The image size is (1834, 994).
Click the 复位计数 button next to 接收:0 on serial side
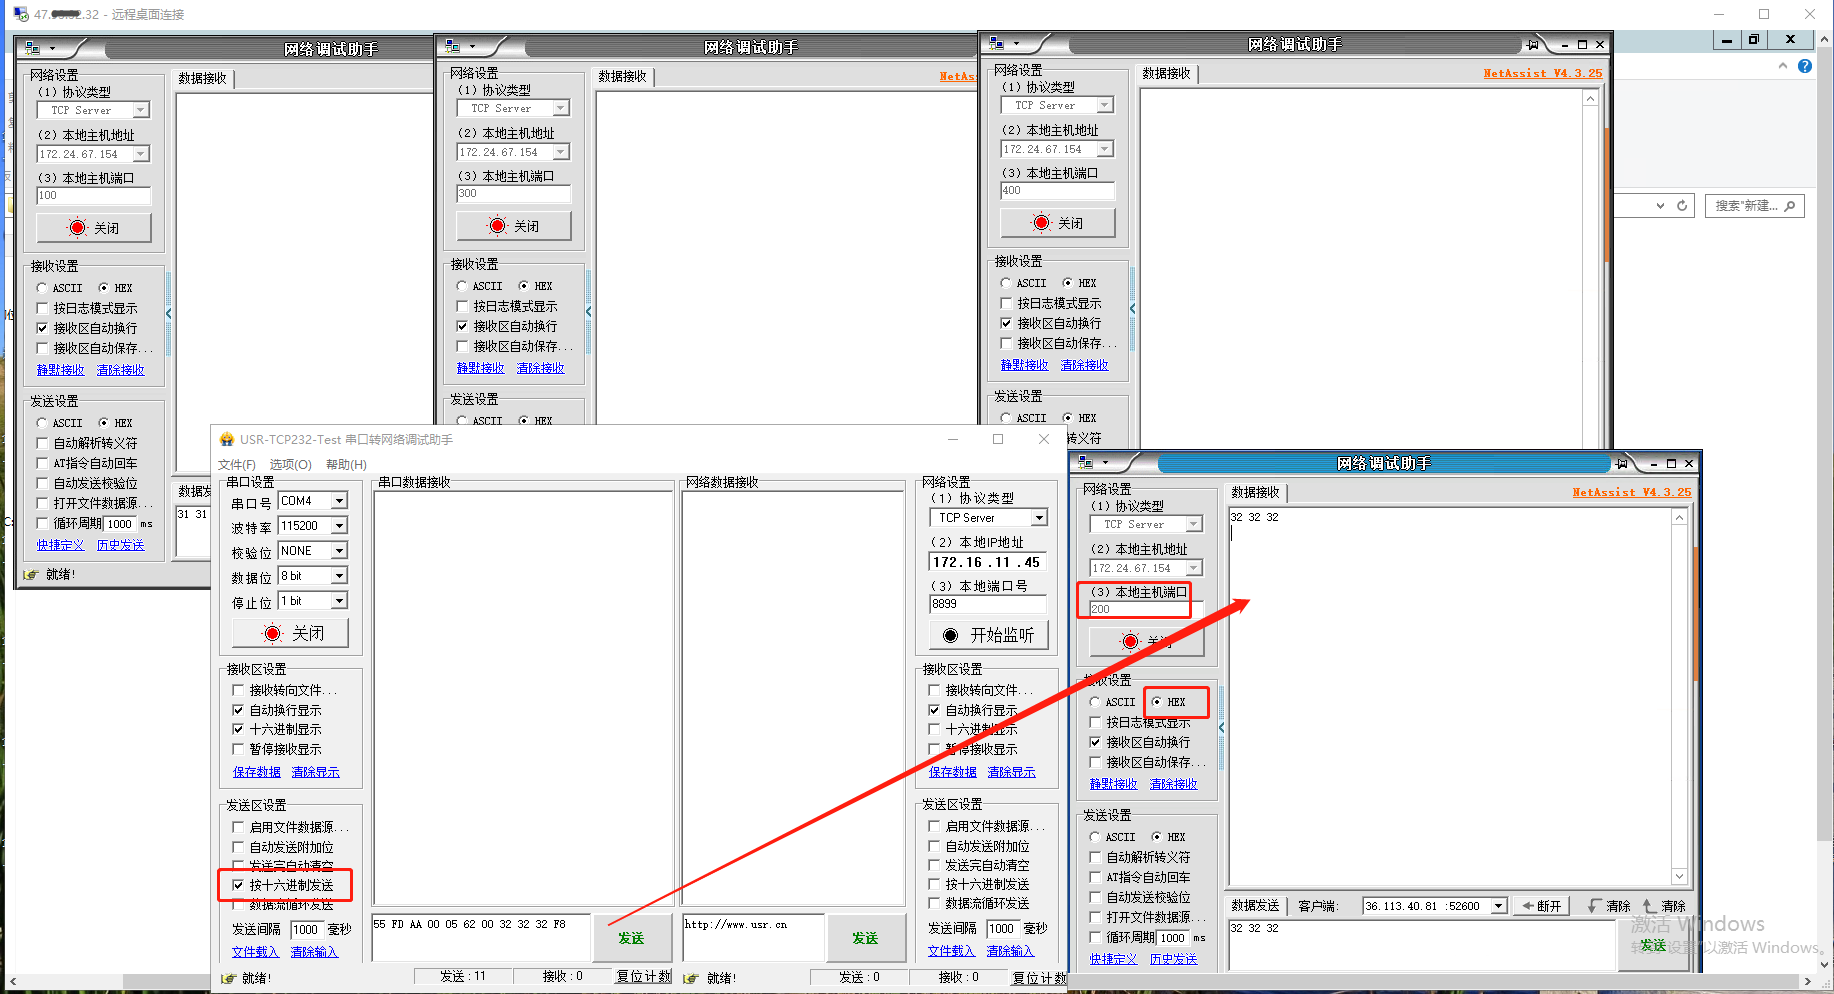643,977
